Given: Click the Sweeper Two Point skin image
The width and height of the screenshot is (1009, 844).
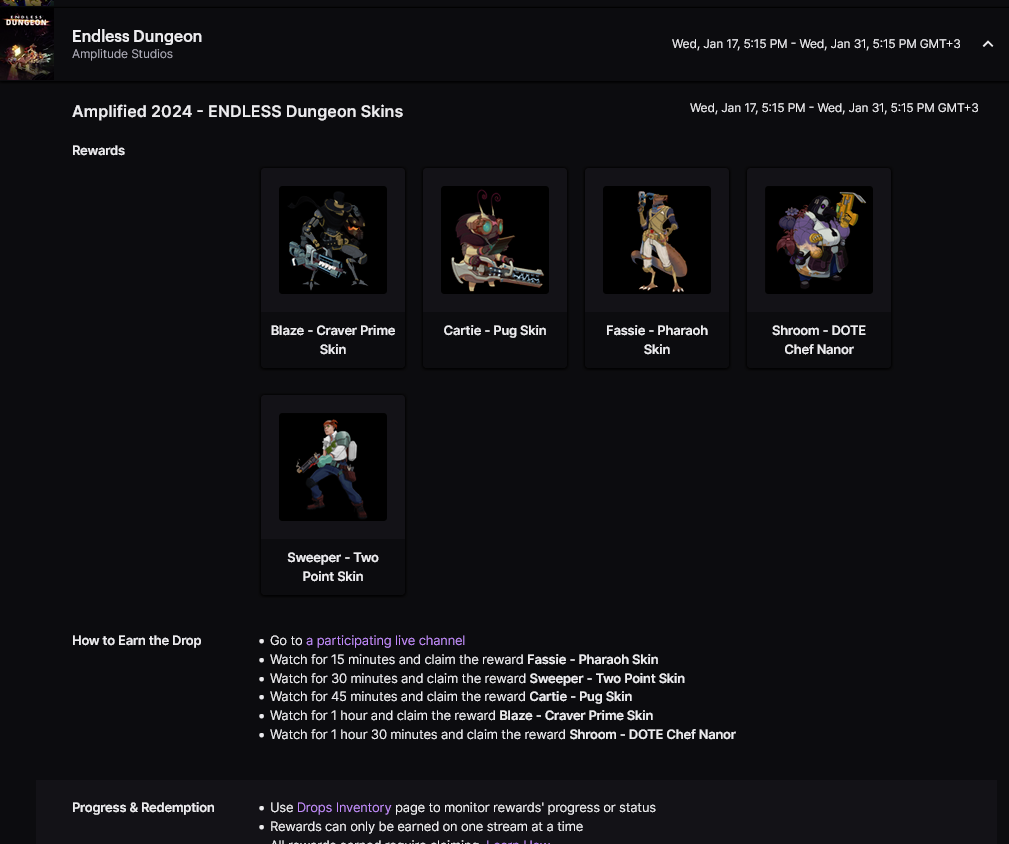Looking at the screenshot, I should point(333,467).
